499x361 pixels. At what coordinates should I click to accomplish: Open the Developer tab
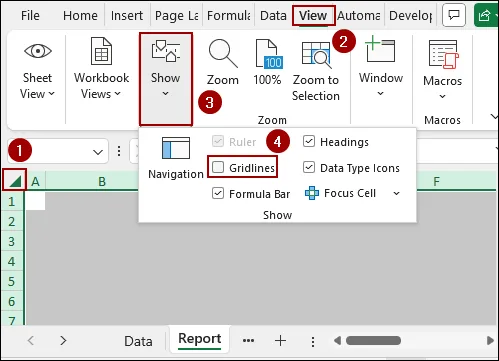click(411, 15)
